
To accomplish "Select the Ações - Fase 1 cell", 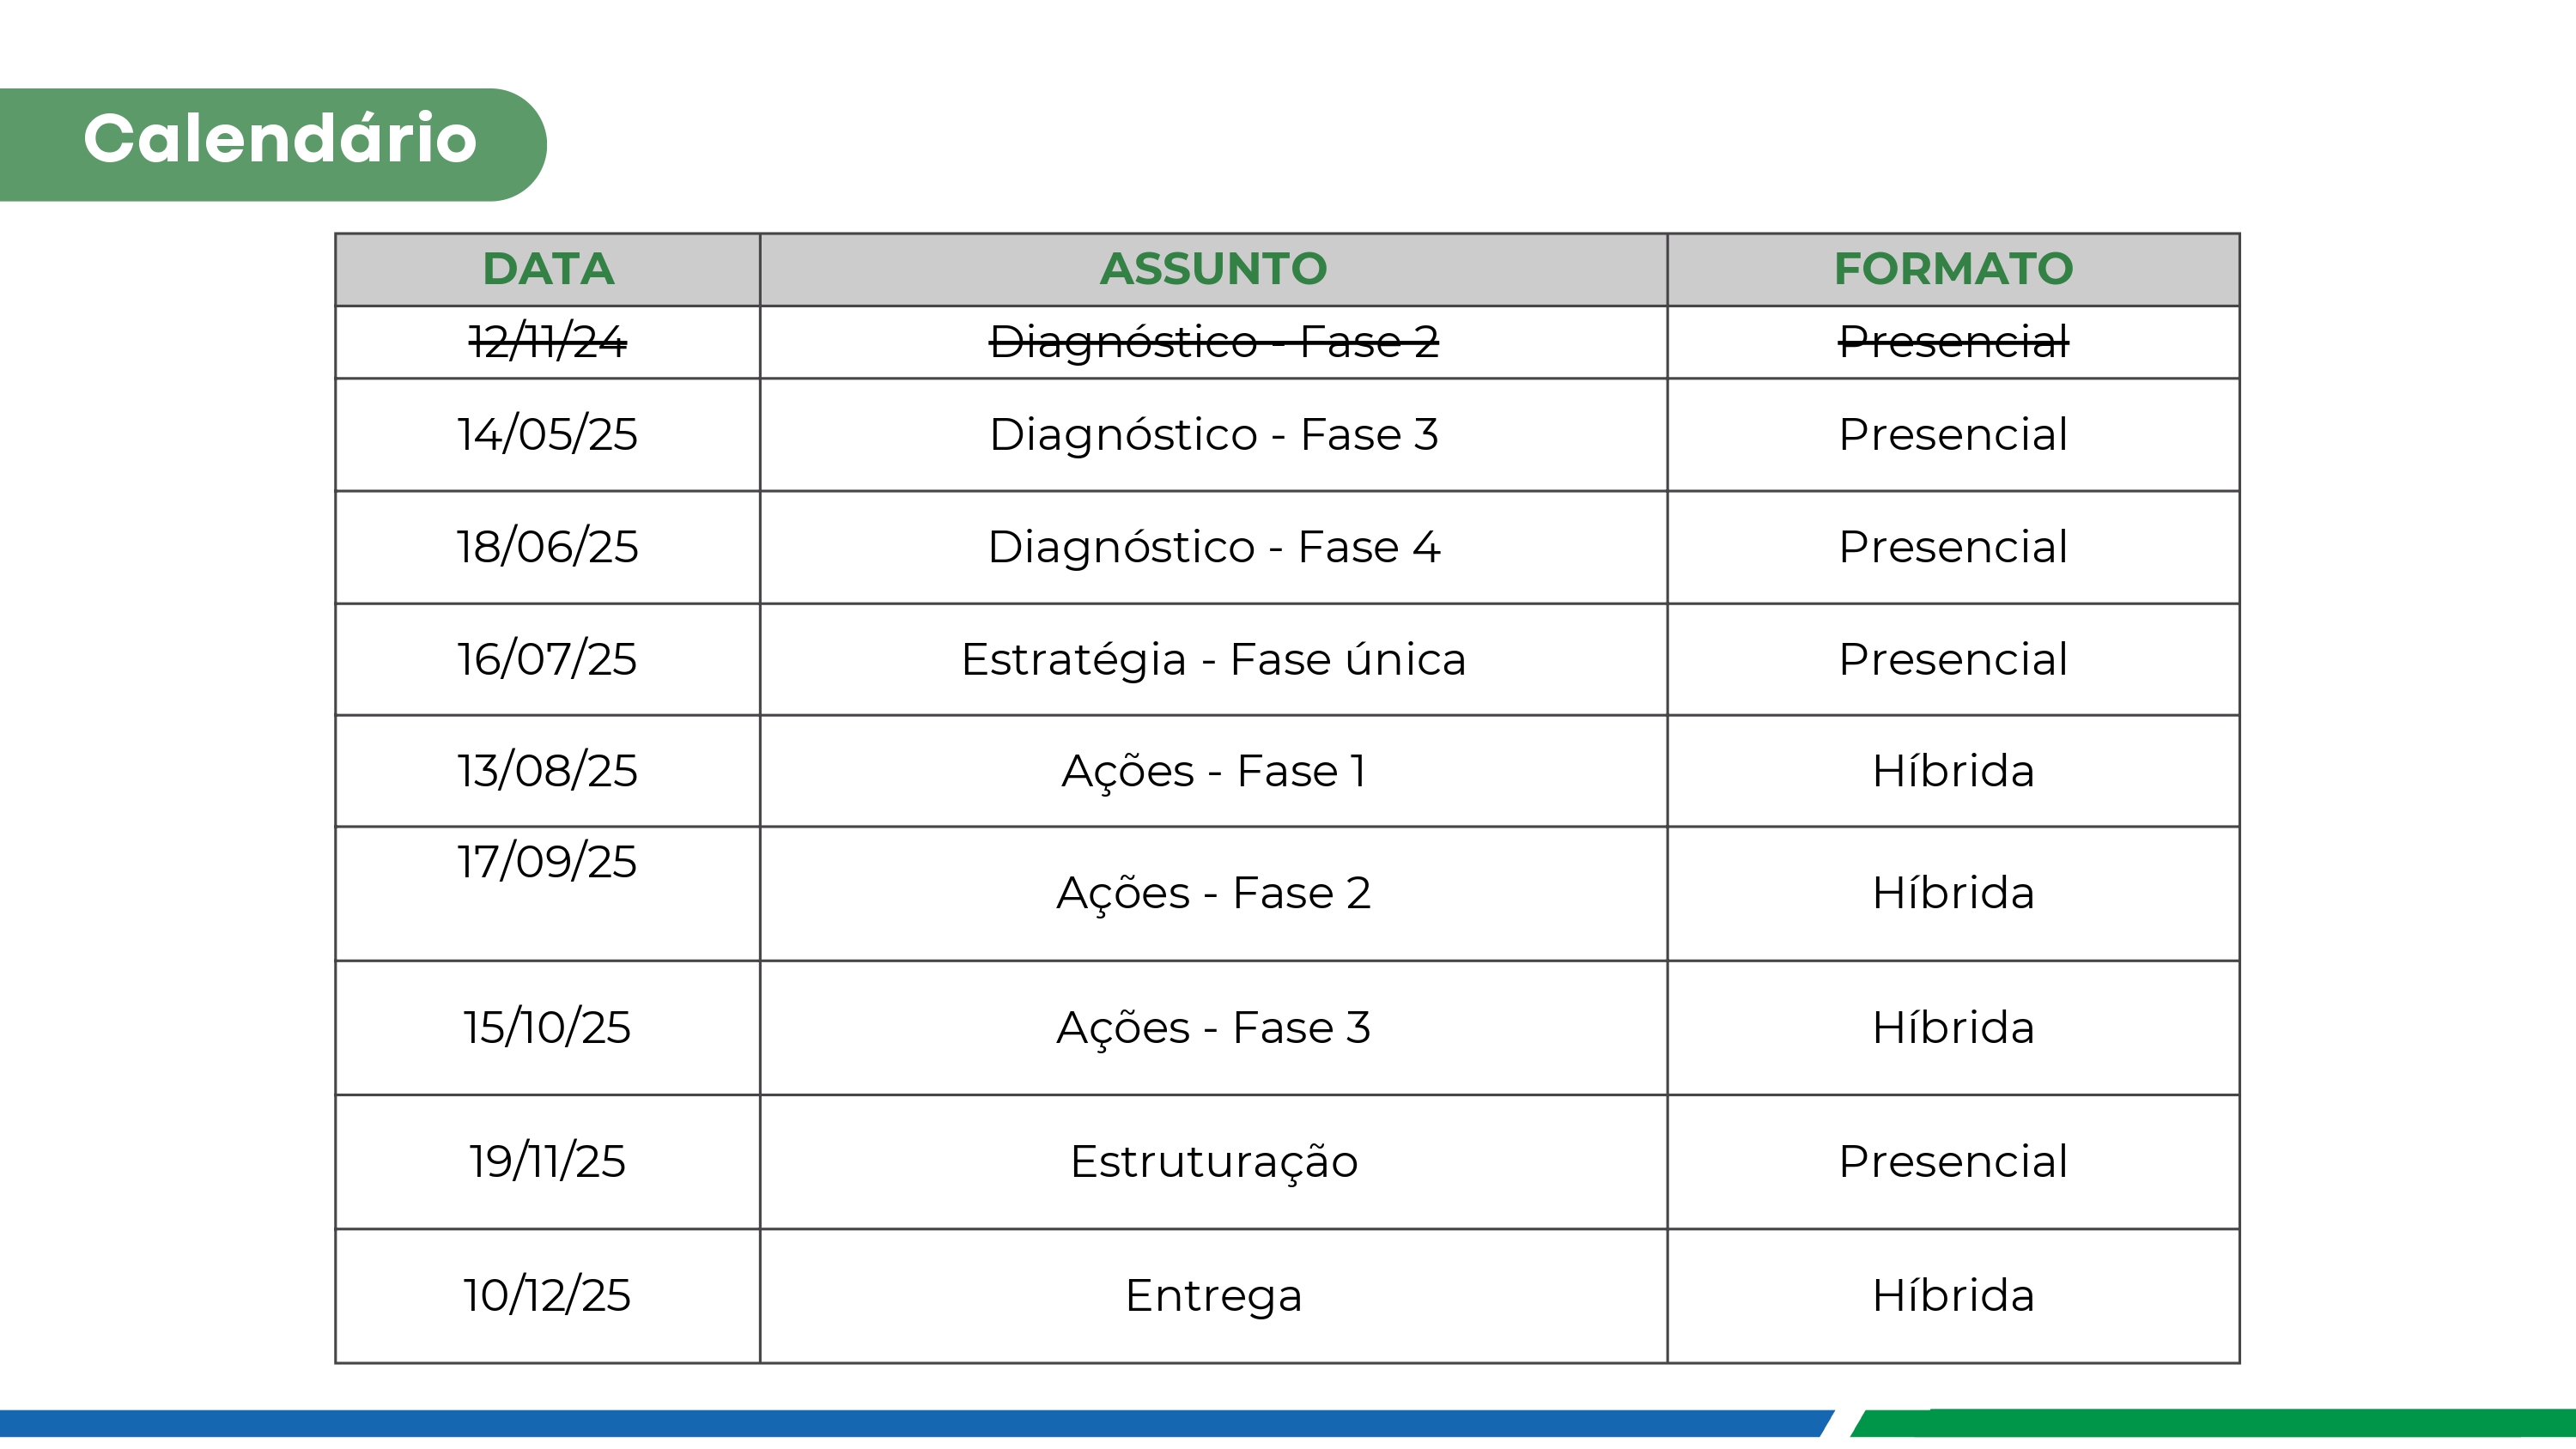I will [x=1213, y=772].
